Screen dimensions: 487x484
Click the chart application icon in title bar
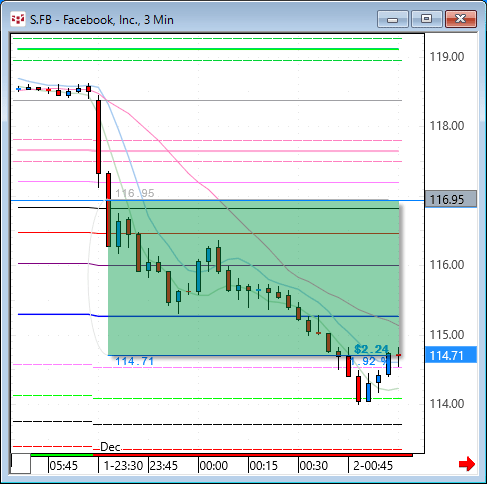(18, 20)
